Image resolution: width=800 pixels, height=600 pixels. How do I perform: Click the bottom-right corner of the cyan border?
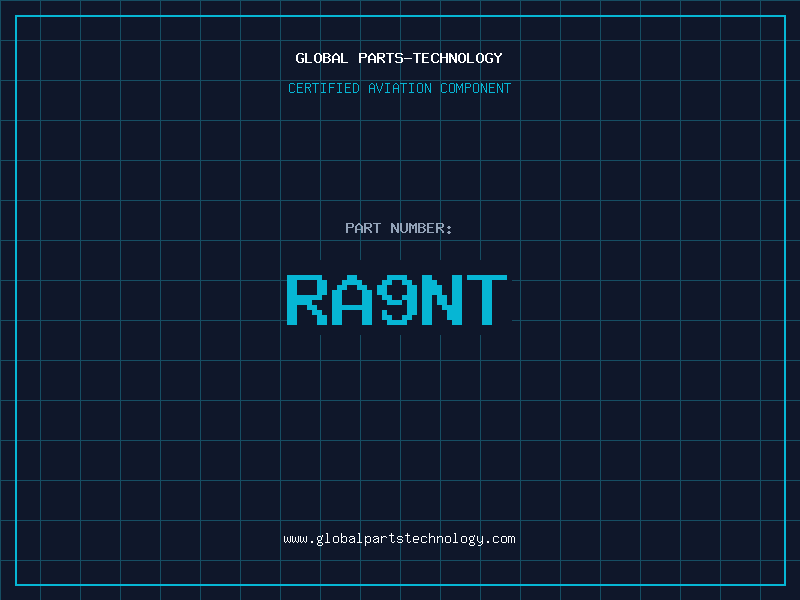(x=785, y=584)
